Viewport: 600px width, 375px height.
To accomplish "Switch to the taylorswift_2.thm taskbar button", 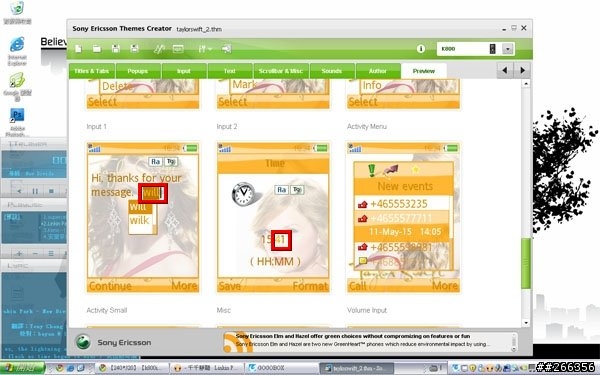I will (x=356, y=368).
